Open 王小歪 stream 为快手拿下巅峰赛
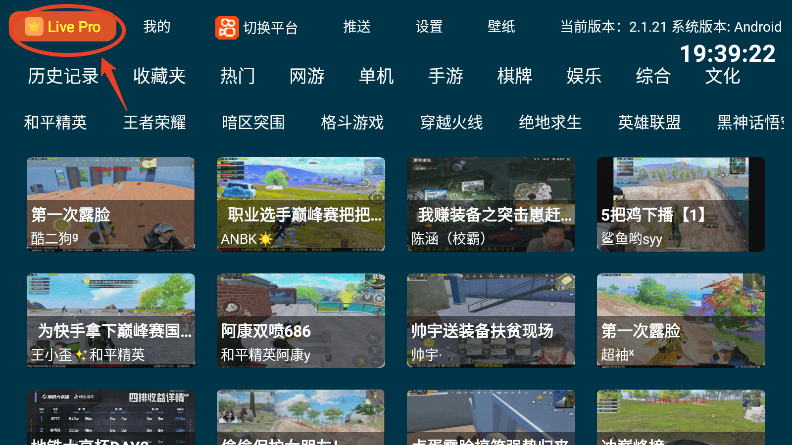 (x=111, y=321)
